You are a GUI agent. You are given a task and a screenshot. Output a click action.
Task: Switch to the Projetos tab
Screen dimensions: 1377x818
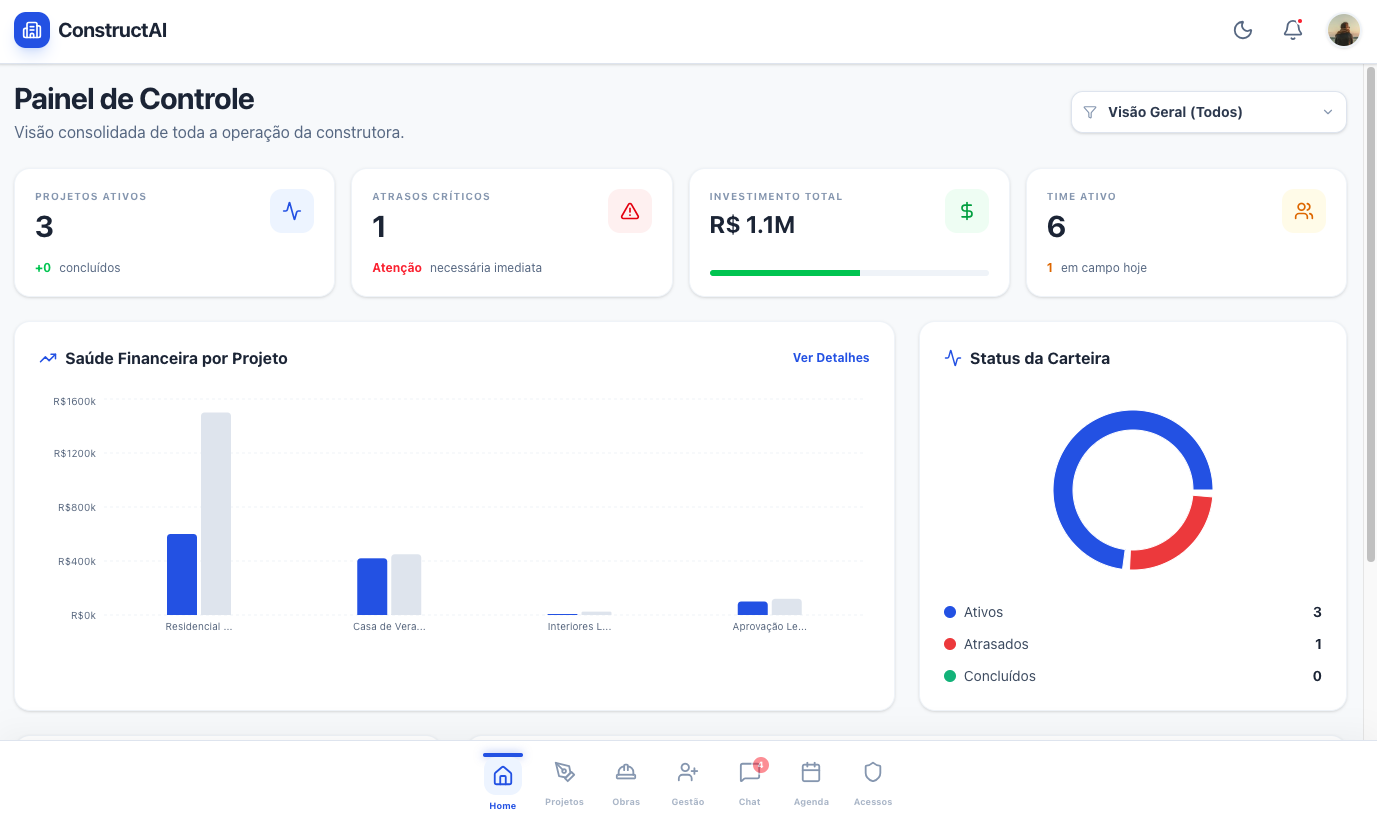pyautogui.click(x=565, y=781)
